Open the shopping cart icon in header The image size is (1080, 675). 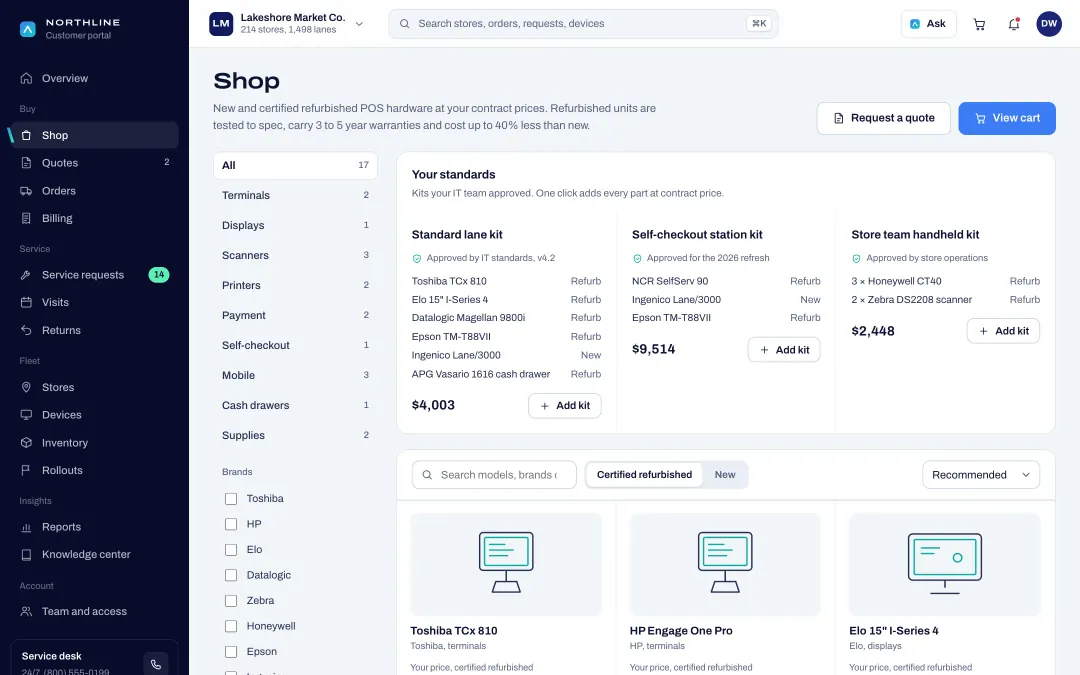click(979, 24)
